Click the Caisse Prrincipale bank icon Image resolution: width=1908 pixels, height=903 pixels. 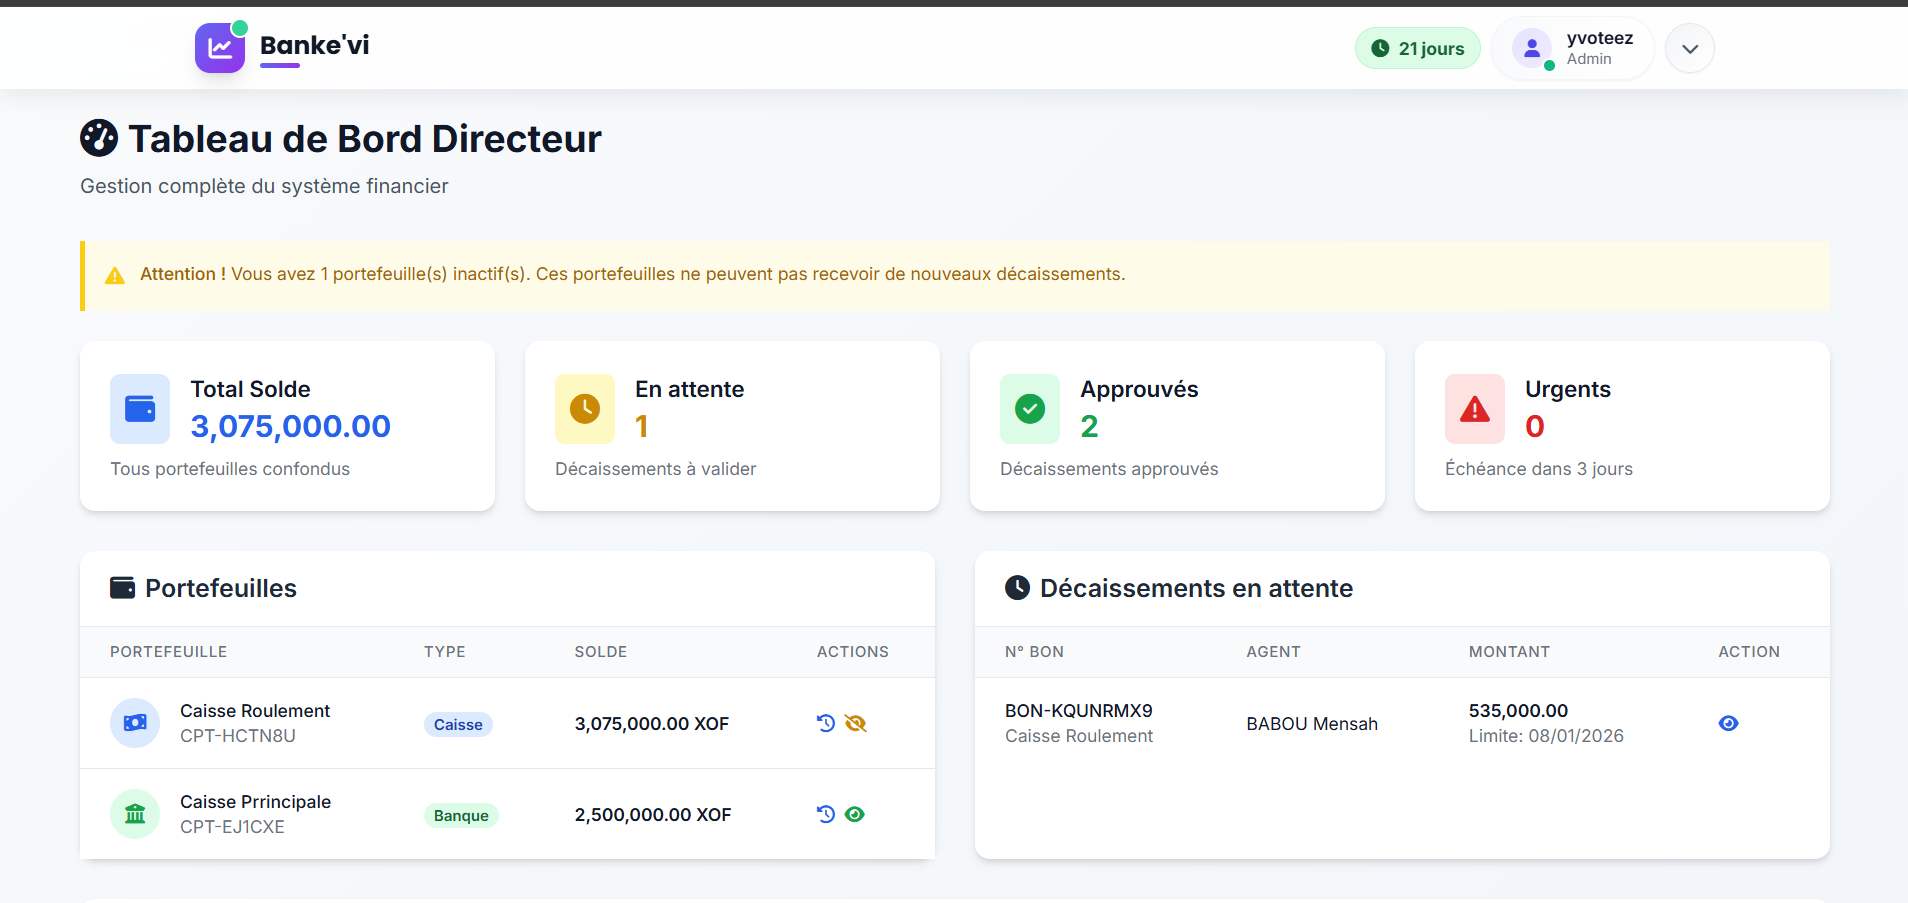pos(135,814)
